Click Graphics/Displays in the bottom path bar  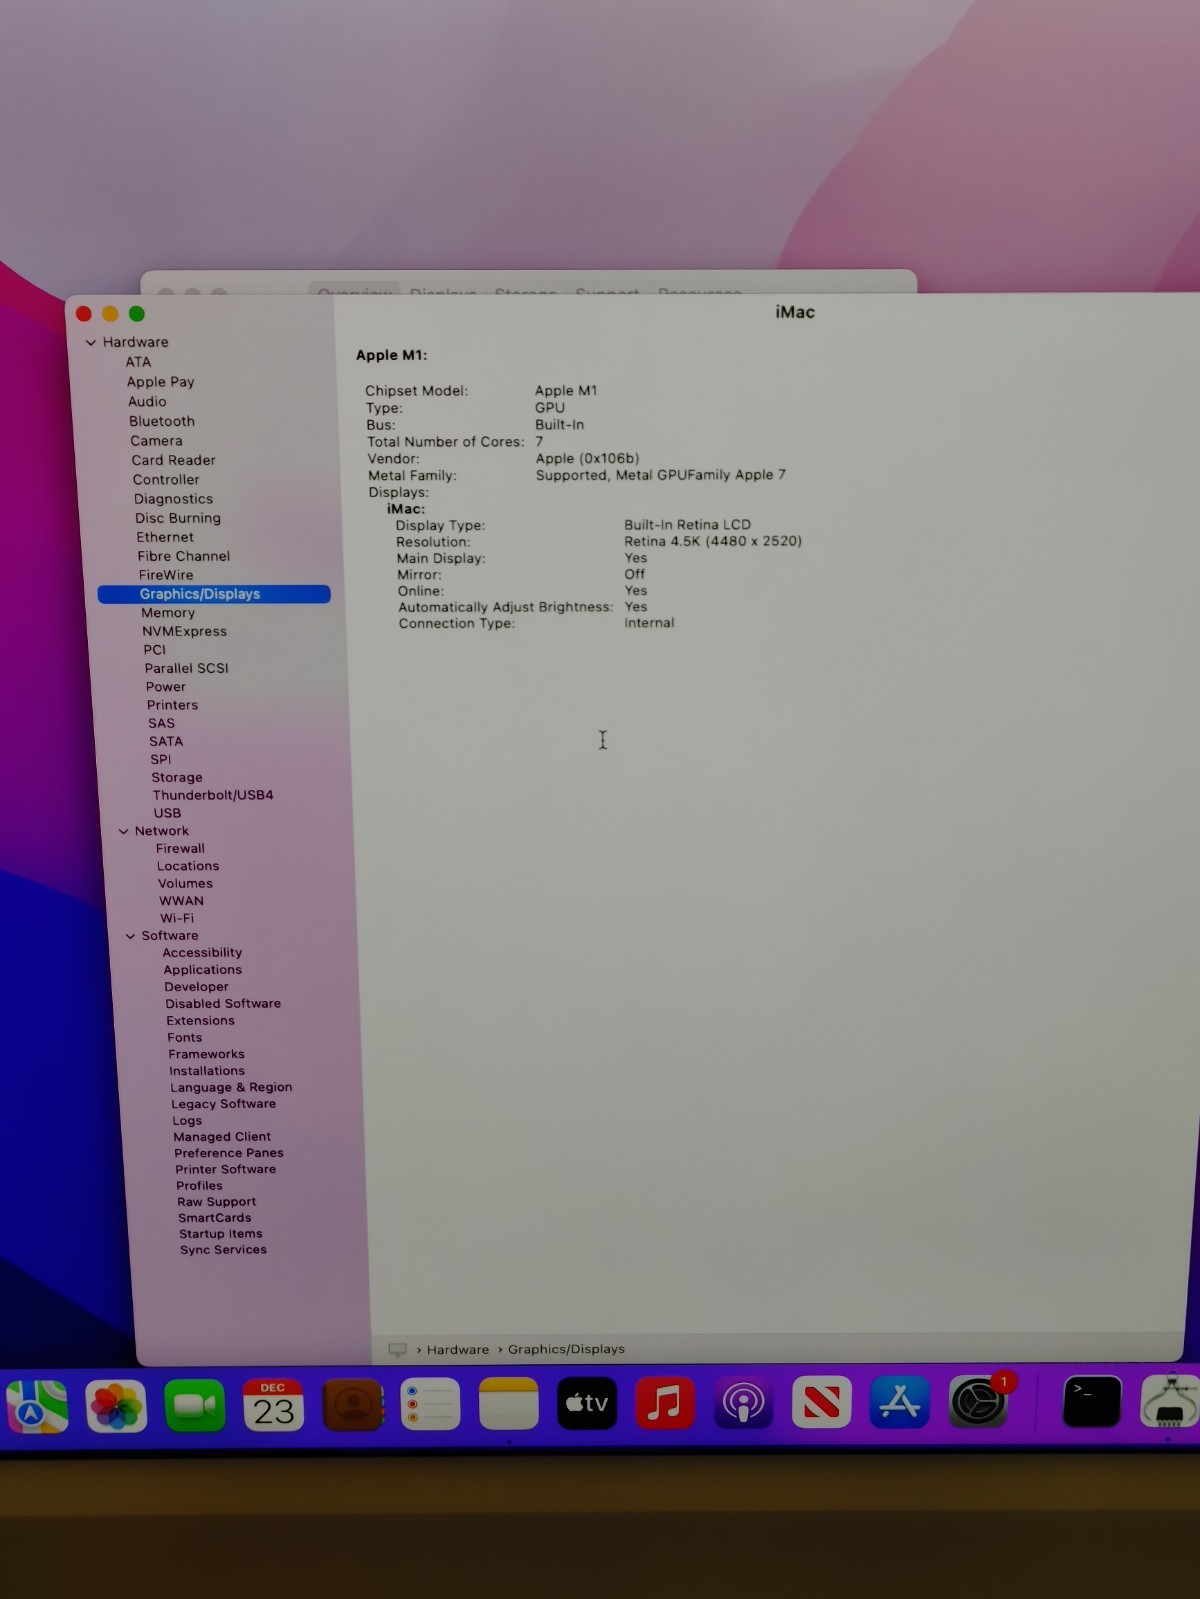pos(566,1349)
